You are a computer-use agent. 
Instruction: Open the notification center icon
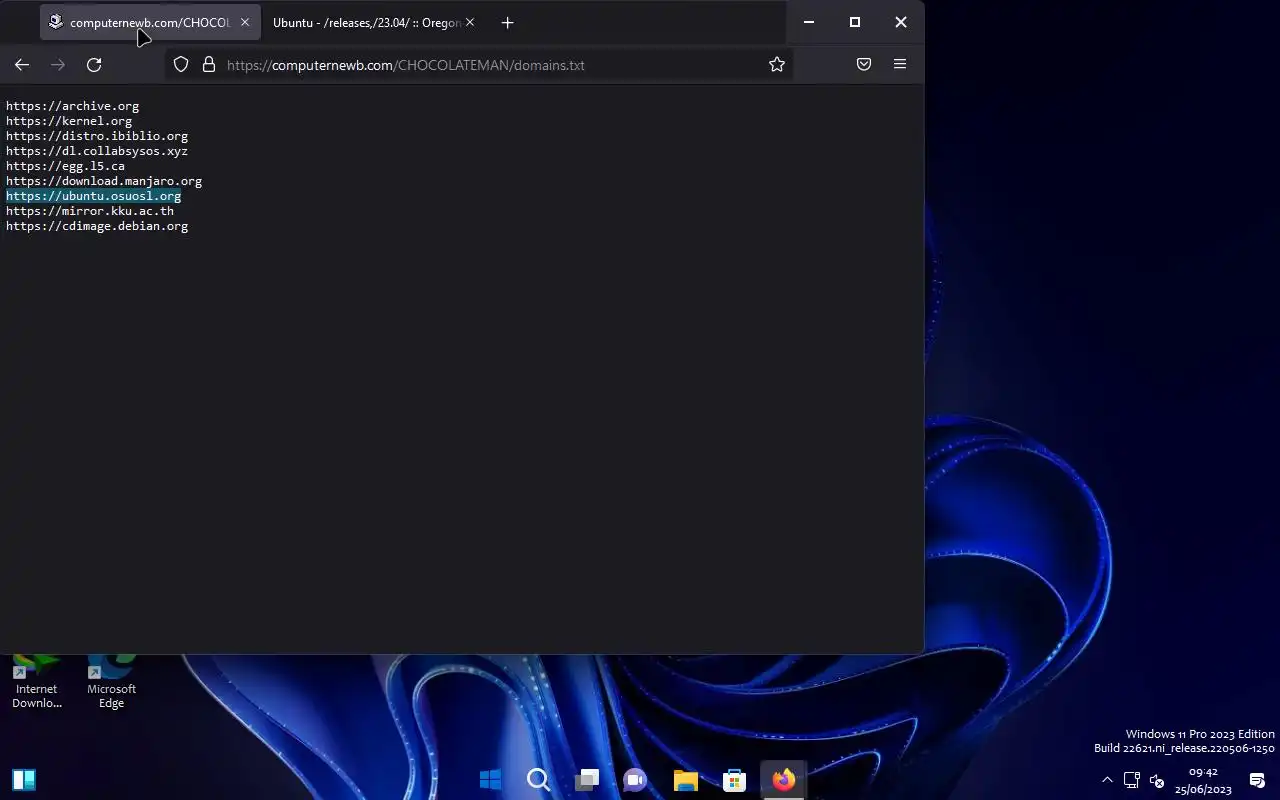tap(1257, 780)
